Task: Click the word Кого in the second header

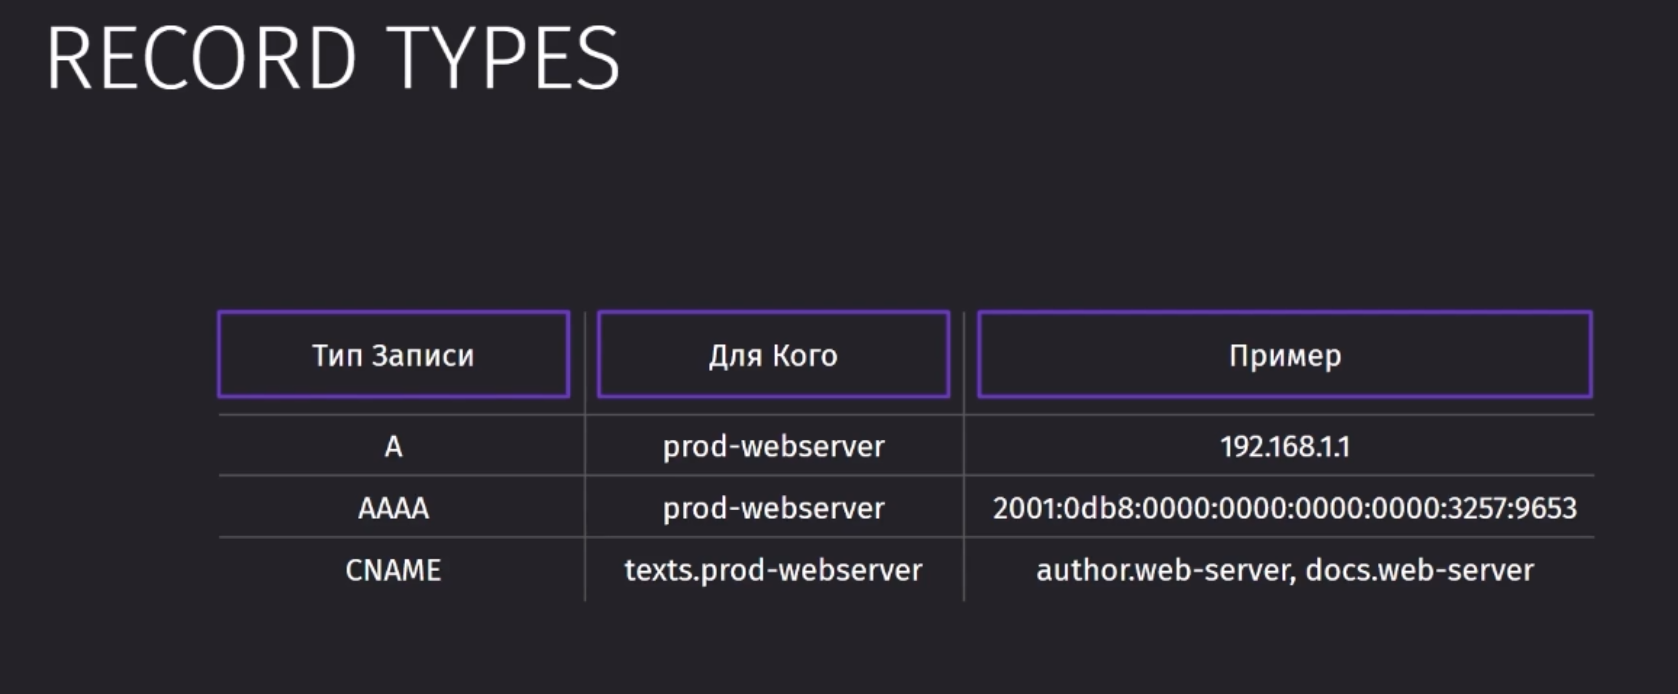Action: tap(804, 355)
